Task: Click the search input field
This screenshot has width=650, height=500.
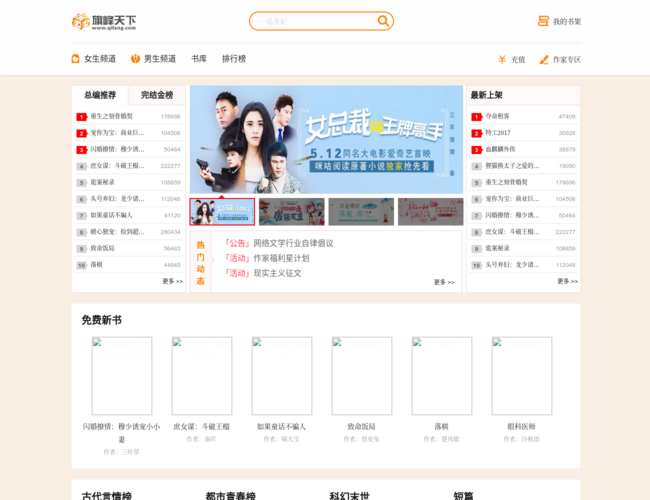Action: coord(321,21)
